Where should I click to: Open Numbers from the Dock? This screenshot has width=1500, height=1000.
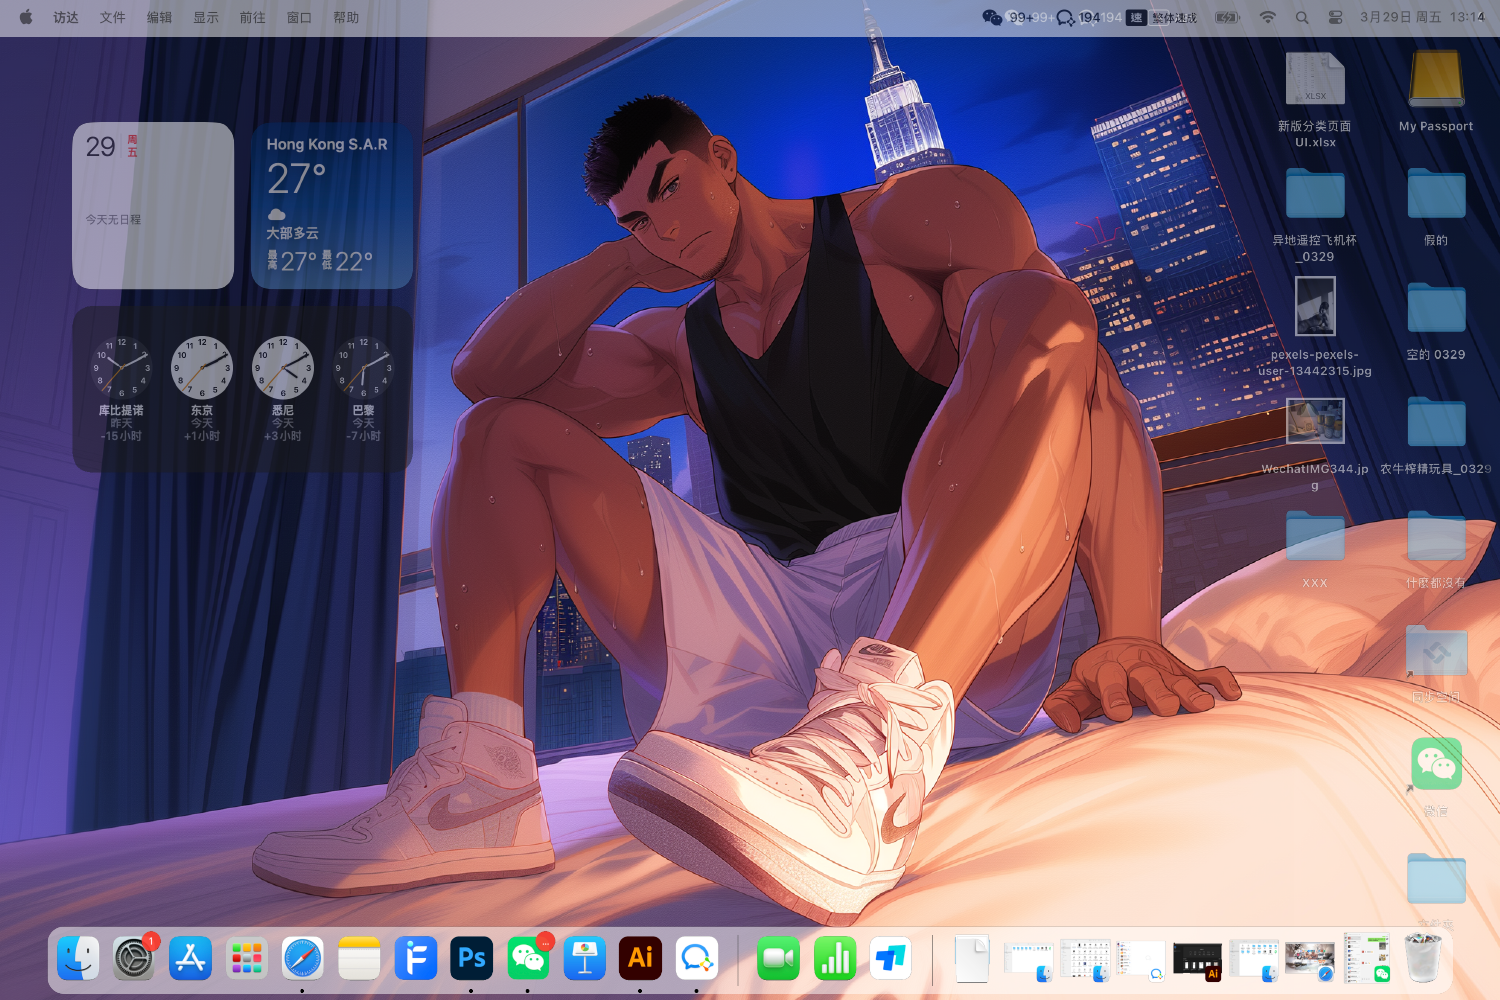coord(834,958)
